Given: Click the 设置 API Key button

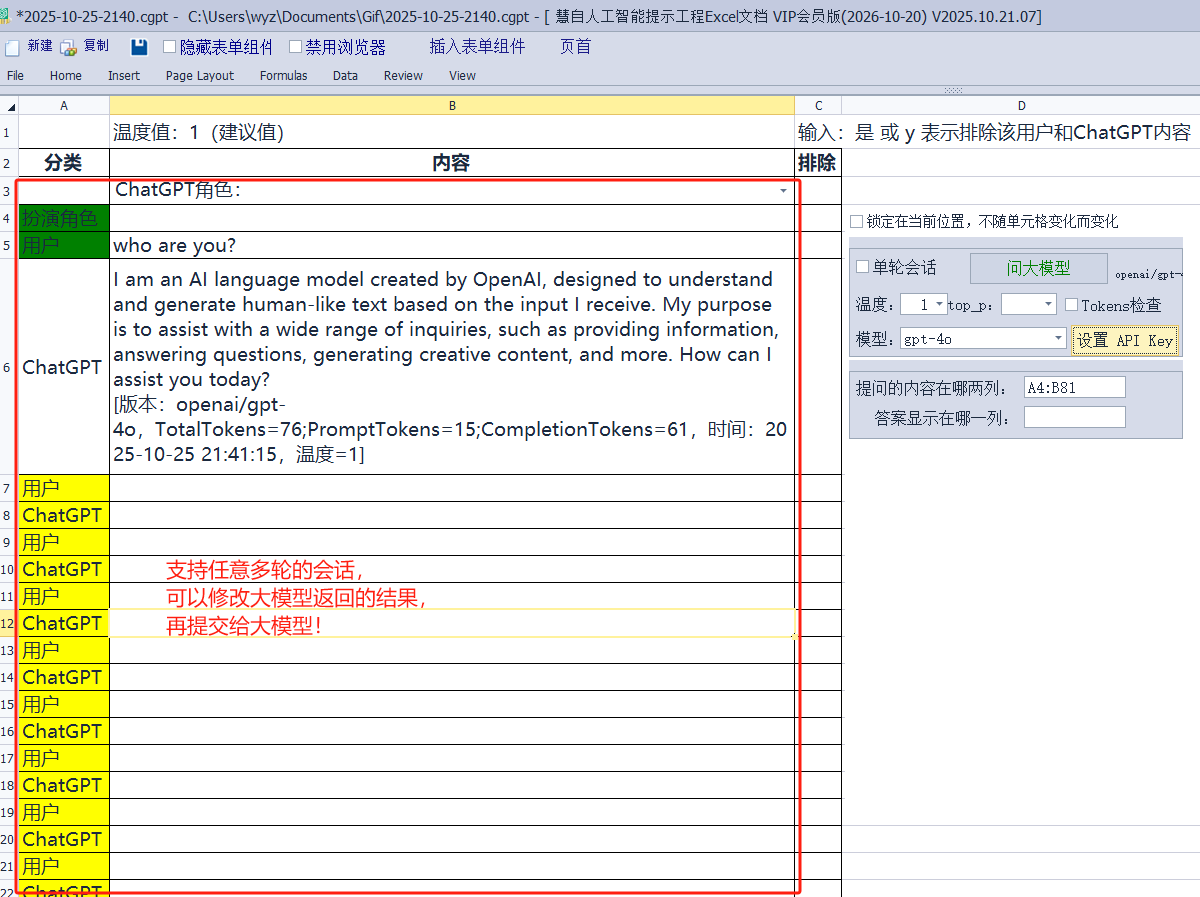Looking at the screenshot, I should pos(1124,340).
